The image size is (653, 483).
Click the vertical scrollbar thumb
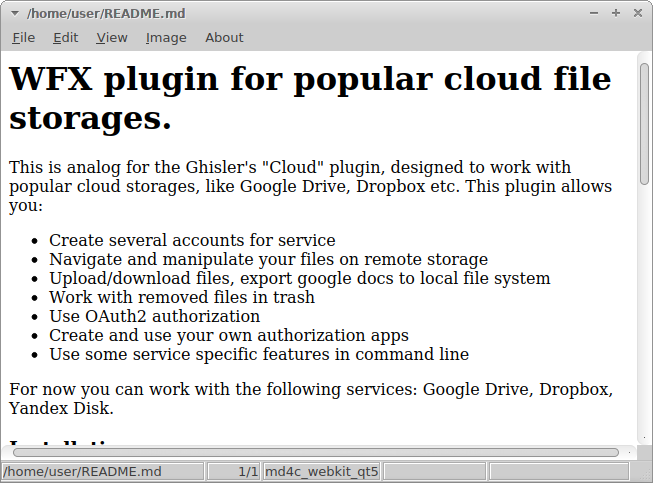644,124
